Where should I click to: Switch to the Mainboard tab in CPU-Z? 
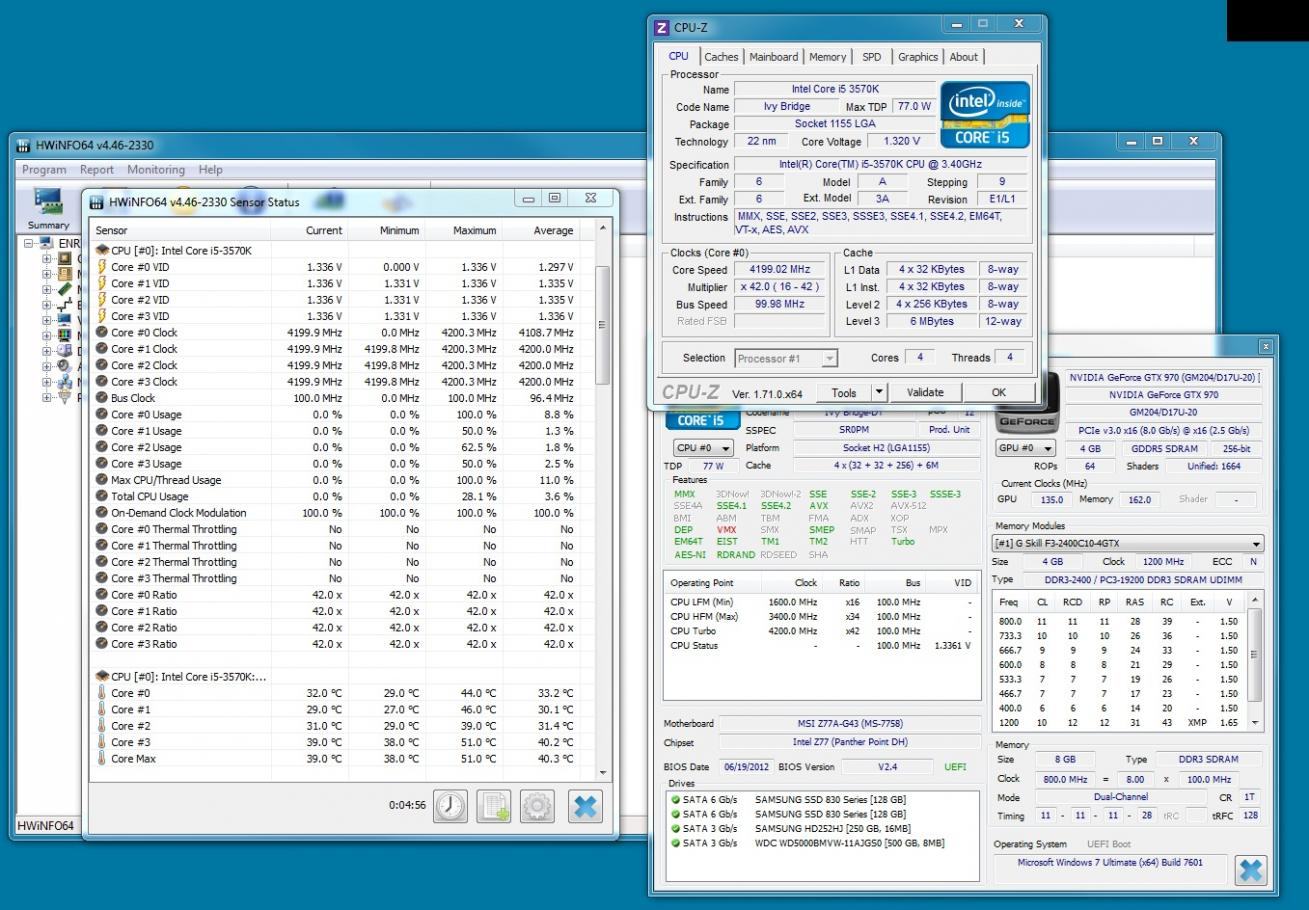click(x=774, y=57)
